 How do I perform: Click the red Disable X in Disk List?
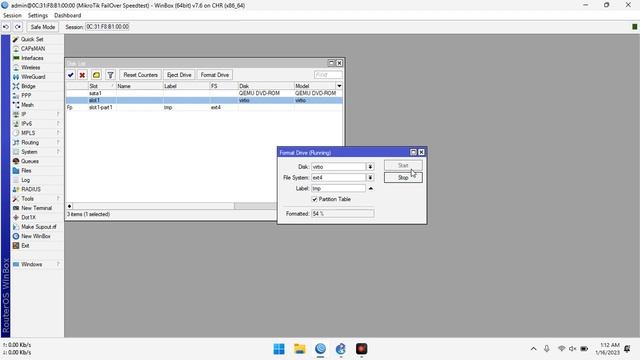click(x=82, y=75)
